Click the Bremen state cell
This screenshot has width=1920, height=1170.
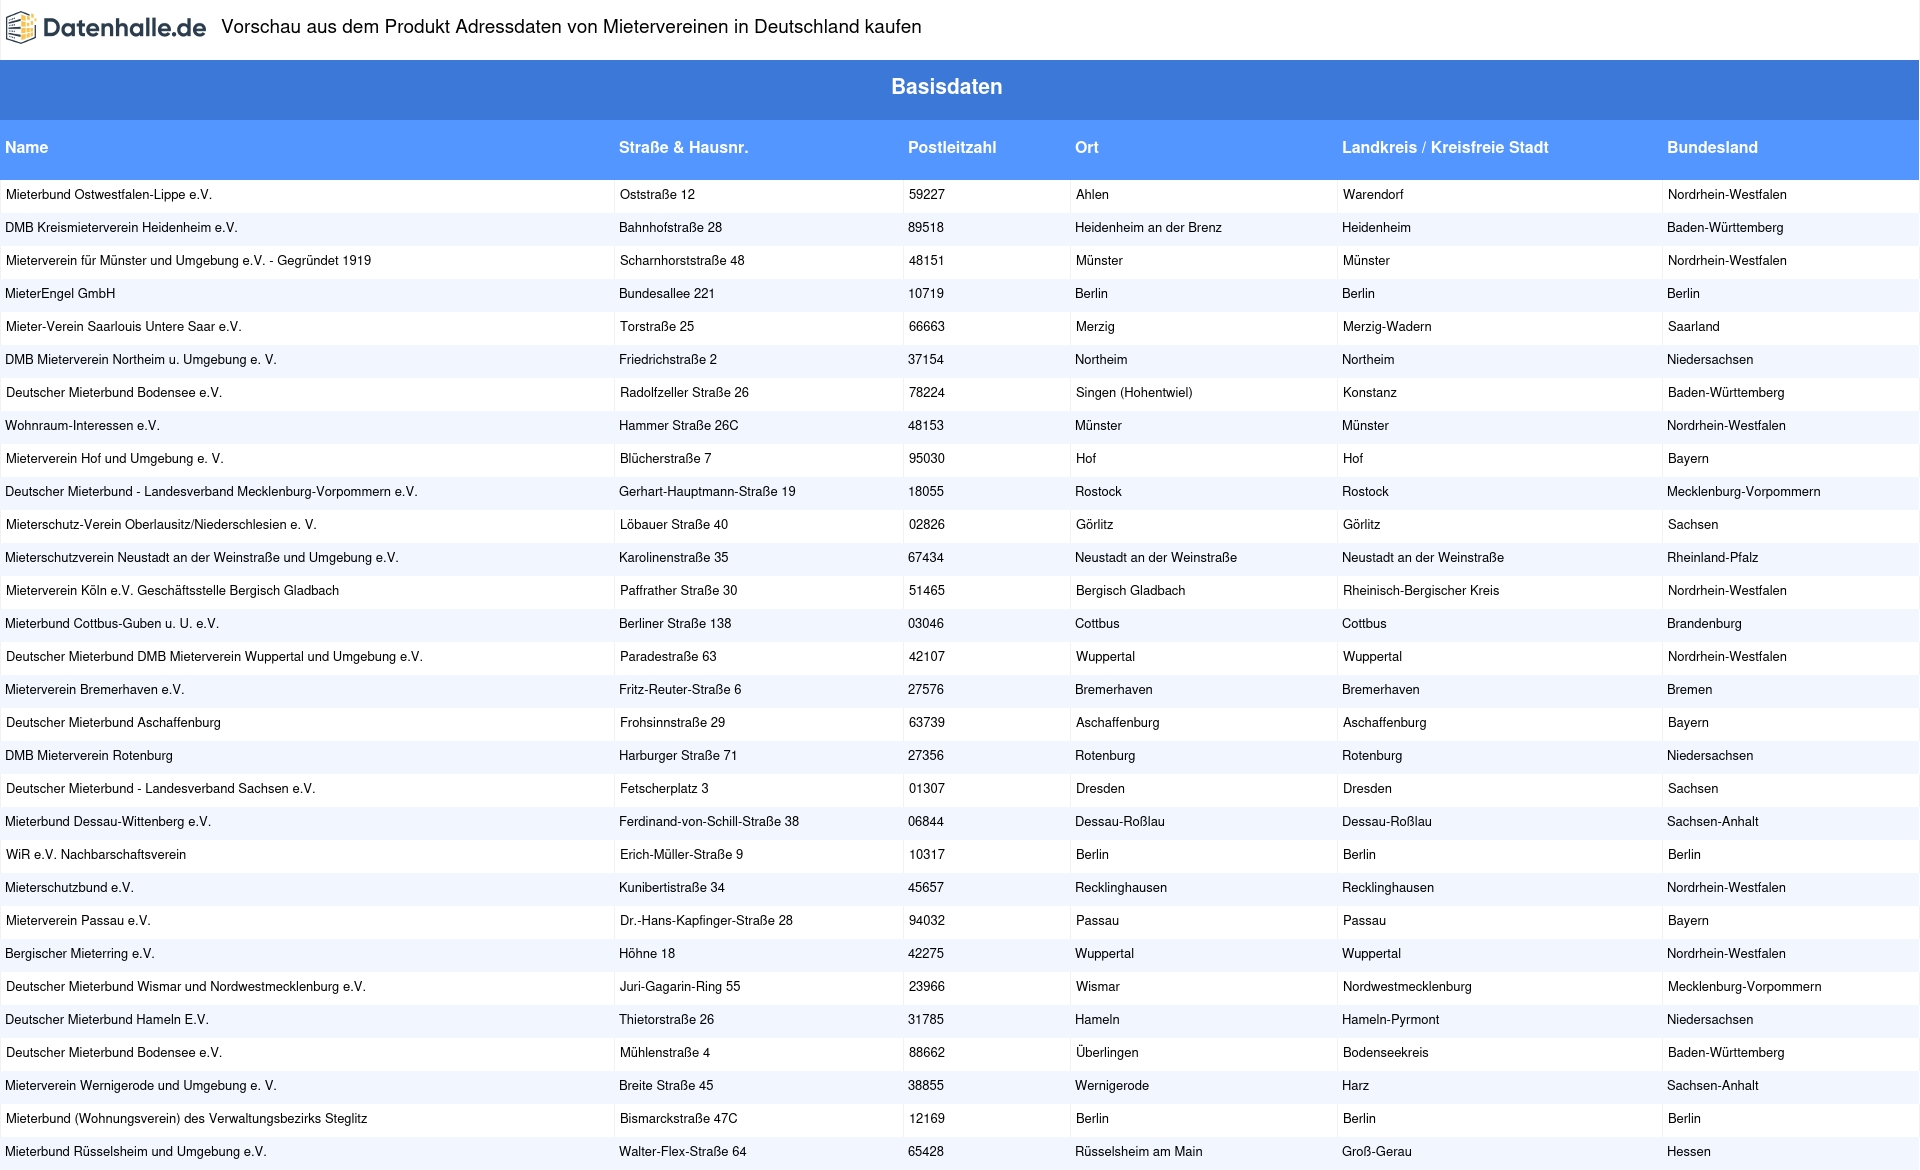pos(1690,690)
